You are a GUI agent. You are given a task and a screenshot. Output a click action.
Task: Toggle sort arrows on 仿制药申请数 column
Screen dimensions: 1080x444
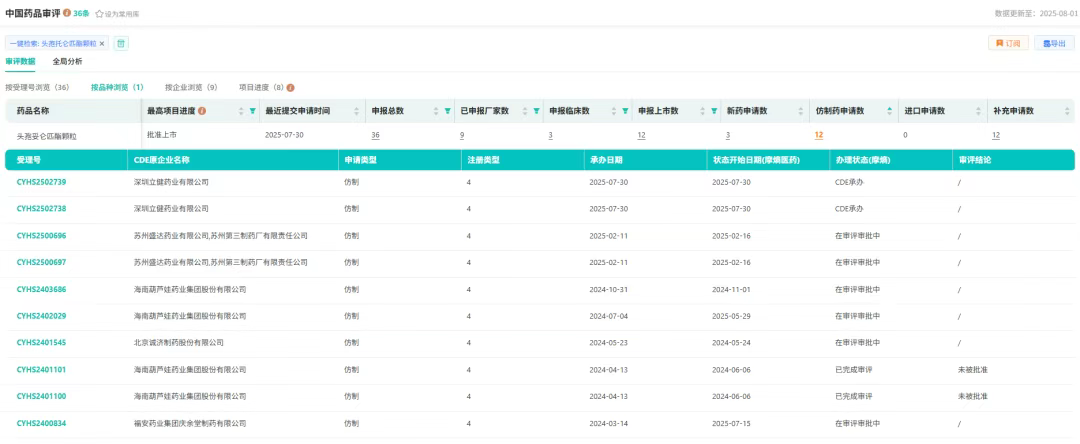890,111
